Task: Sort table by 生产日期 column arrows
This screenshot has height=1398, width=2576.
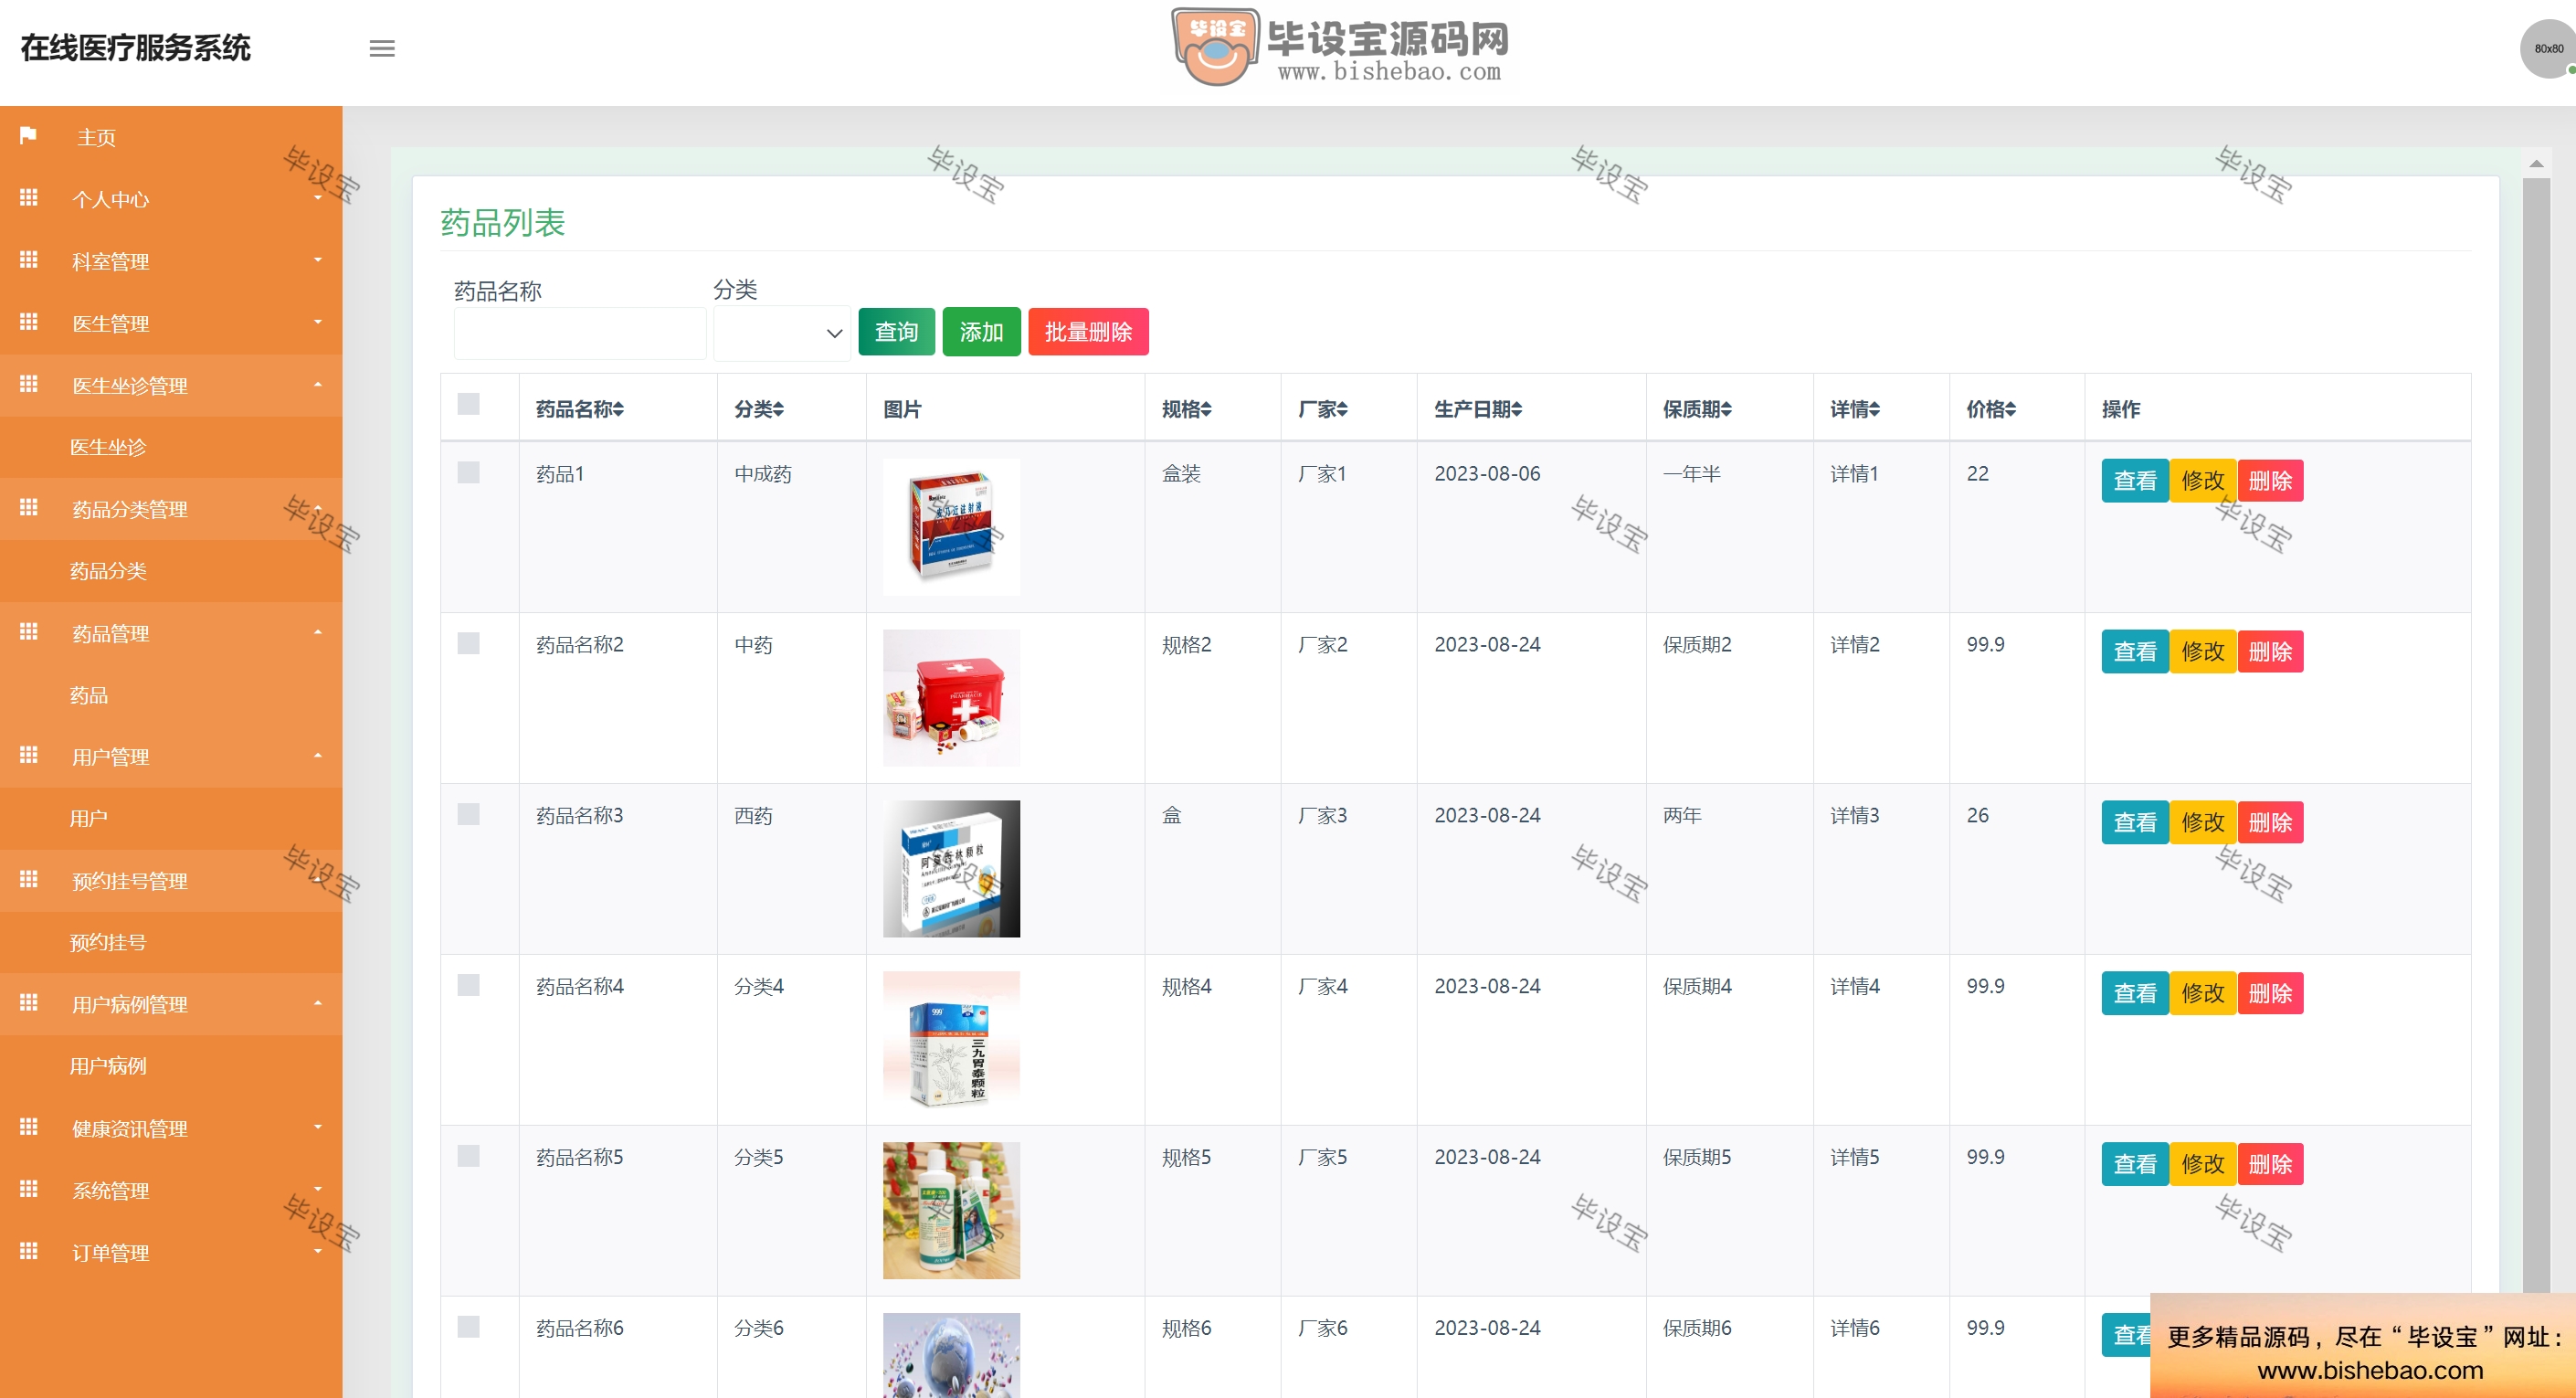Action: click(1517, 409)
